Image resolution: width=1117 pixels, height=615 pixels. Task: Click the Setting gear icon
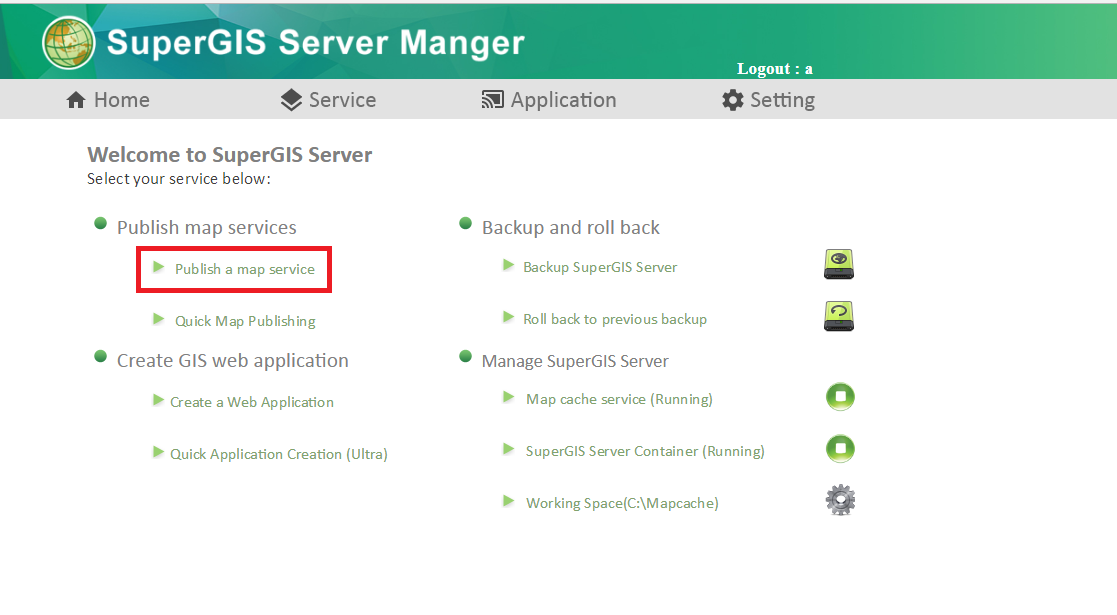[x=732, y=100]
